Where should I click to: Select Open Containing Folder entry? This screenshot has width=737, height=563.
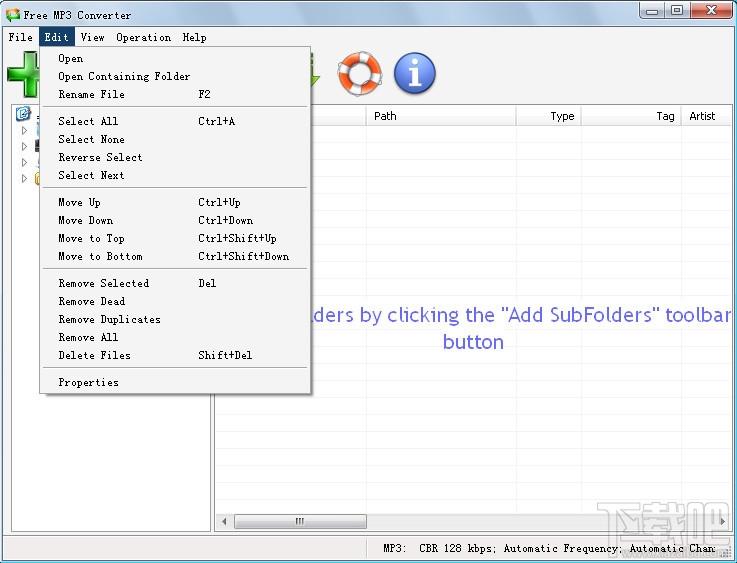pyautogui.click(x=175, y=76)
